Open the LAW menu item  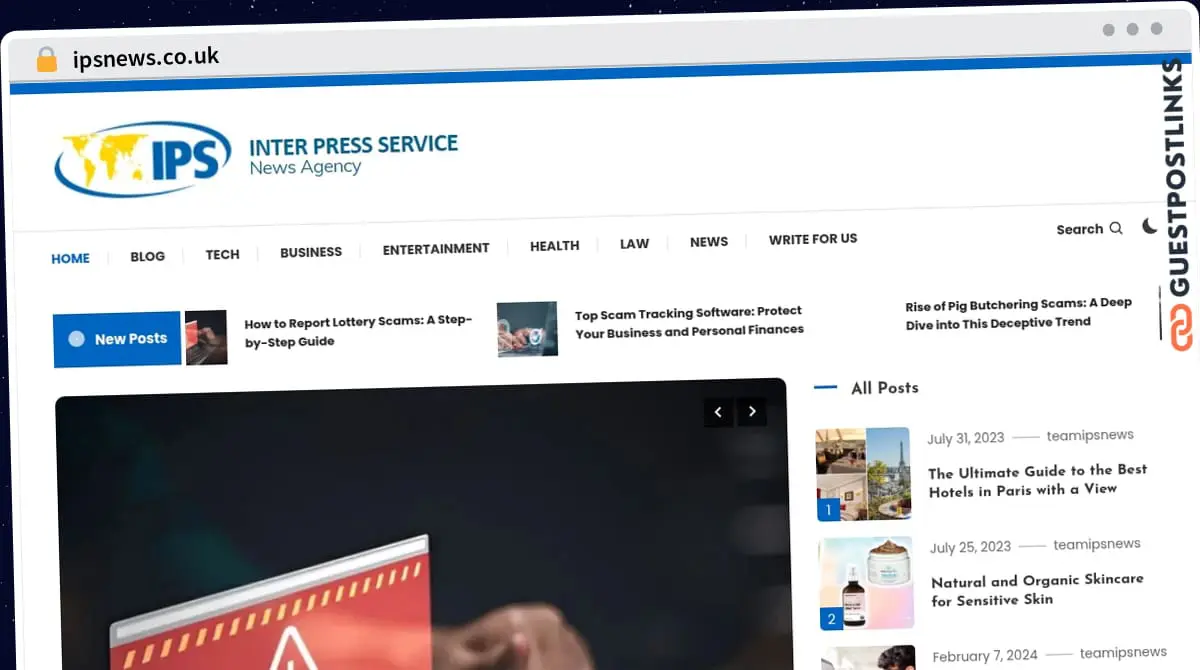point(634,243)
